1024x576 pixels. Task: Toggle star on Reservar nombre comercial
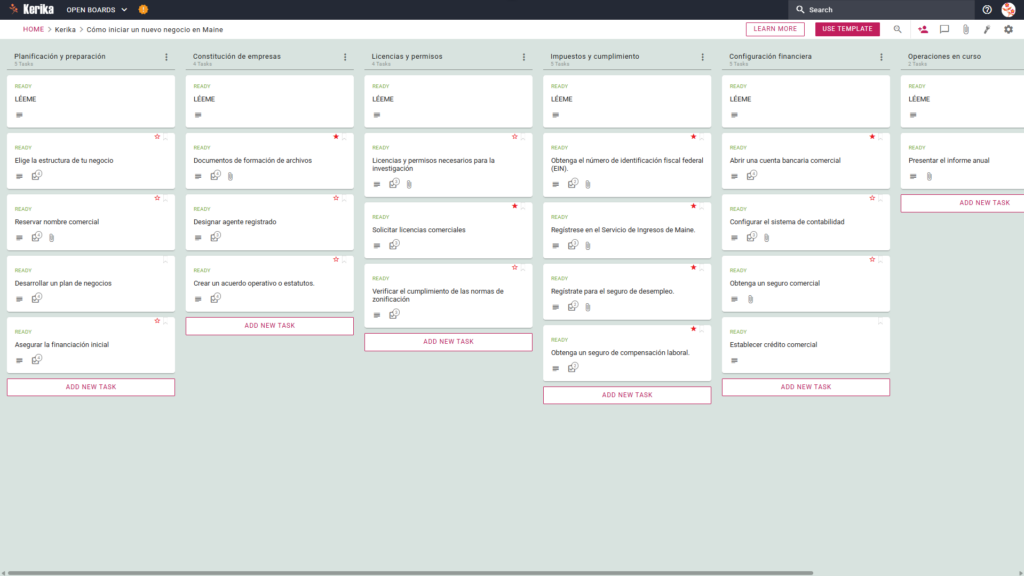(157, 198)
